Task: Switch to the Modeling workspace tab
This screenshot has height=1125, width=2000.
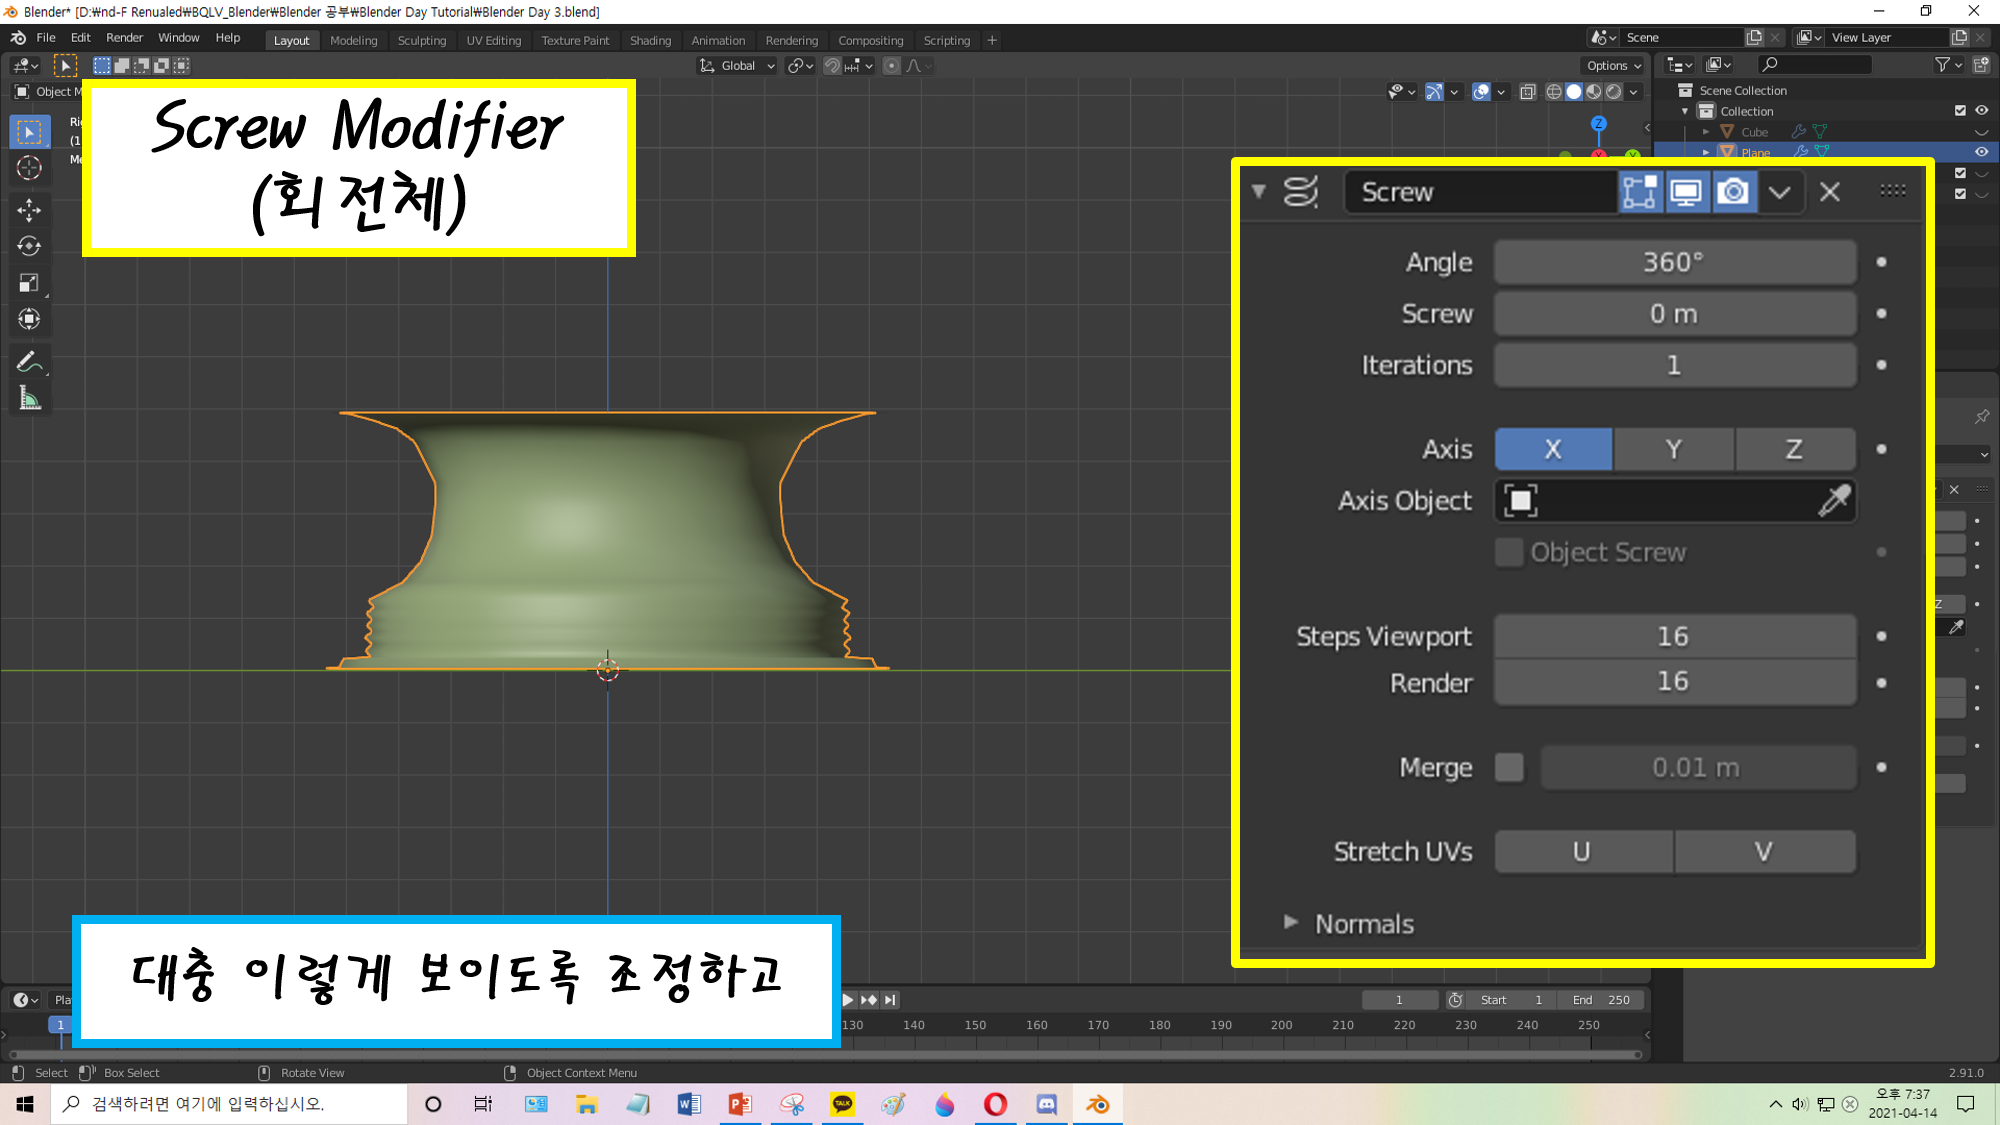Action: coord(353,40)
